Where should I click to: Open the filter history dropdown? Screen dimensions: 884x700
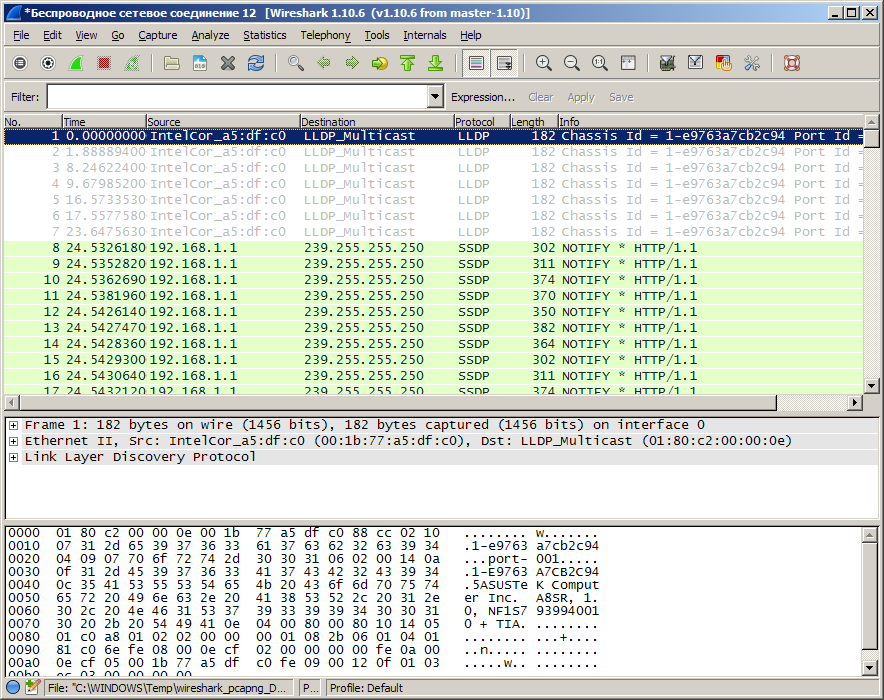(x=435, y=96)
